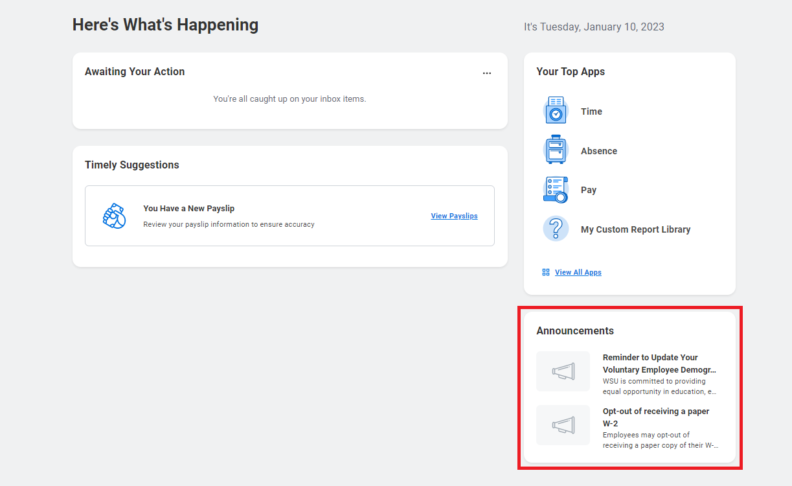Select the Pay label in Top Apps
The width and height of the screenshot is (792, 486).
click(589, 190)
